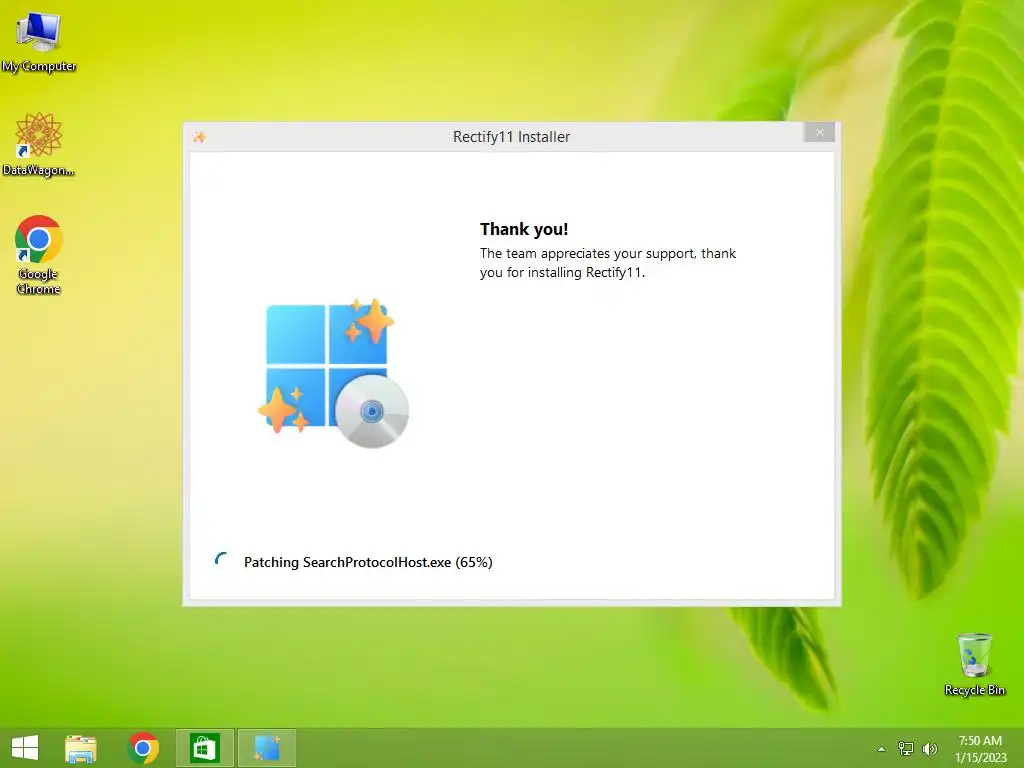Image resolution: width=1024 pixels, height=768 pixels.
Task: Open the volume control tray icon
Action: click(x=929, y=748)
